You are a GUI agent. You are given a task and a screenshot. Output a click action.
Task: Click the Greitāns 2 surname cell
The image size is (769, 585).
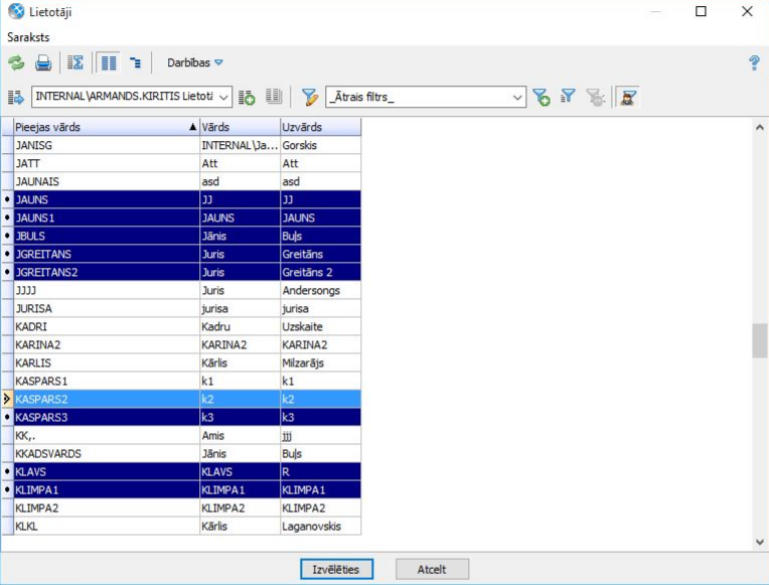click(321, 272)
